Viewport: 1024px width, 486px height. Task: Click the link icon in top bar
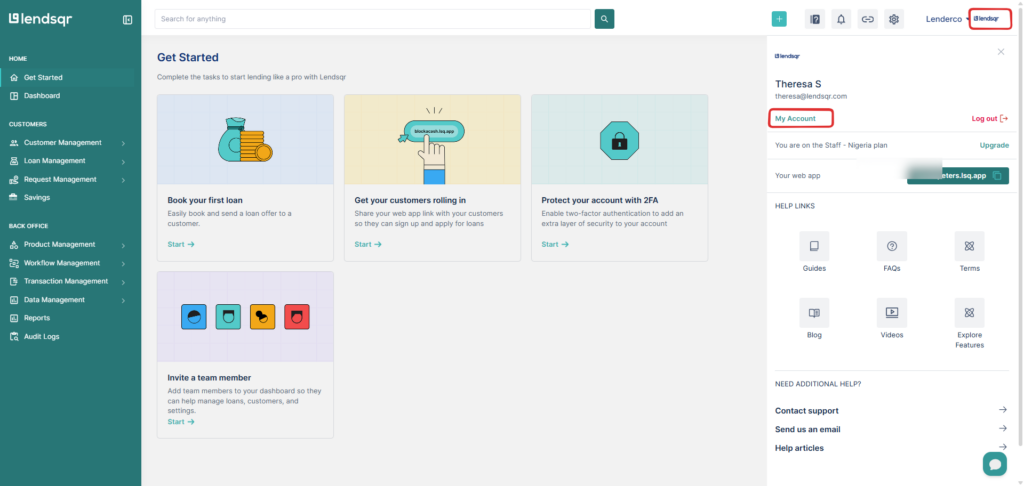pyautogui.click(x=867, y=19)
